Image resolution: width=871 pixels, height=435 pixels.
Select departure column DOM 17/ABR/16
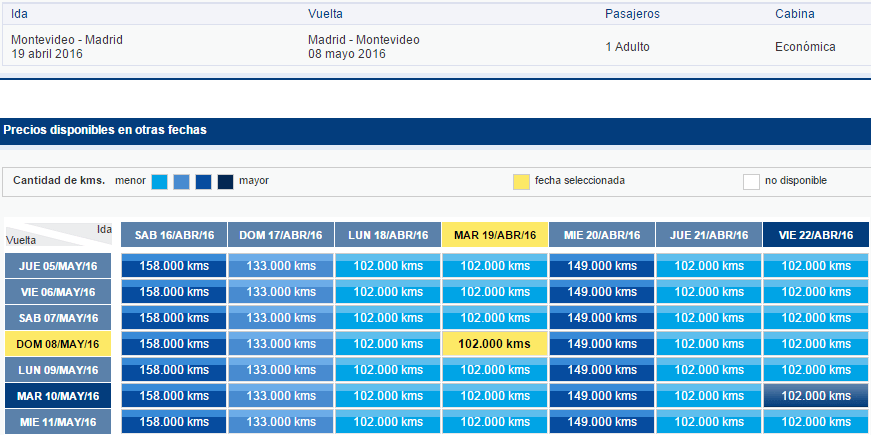click(x=281, y=235)
